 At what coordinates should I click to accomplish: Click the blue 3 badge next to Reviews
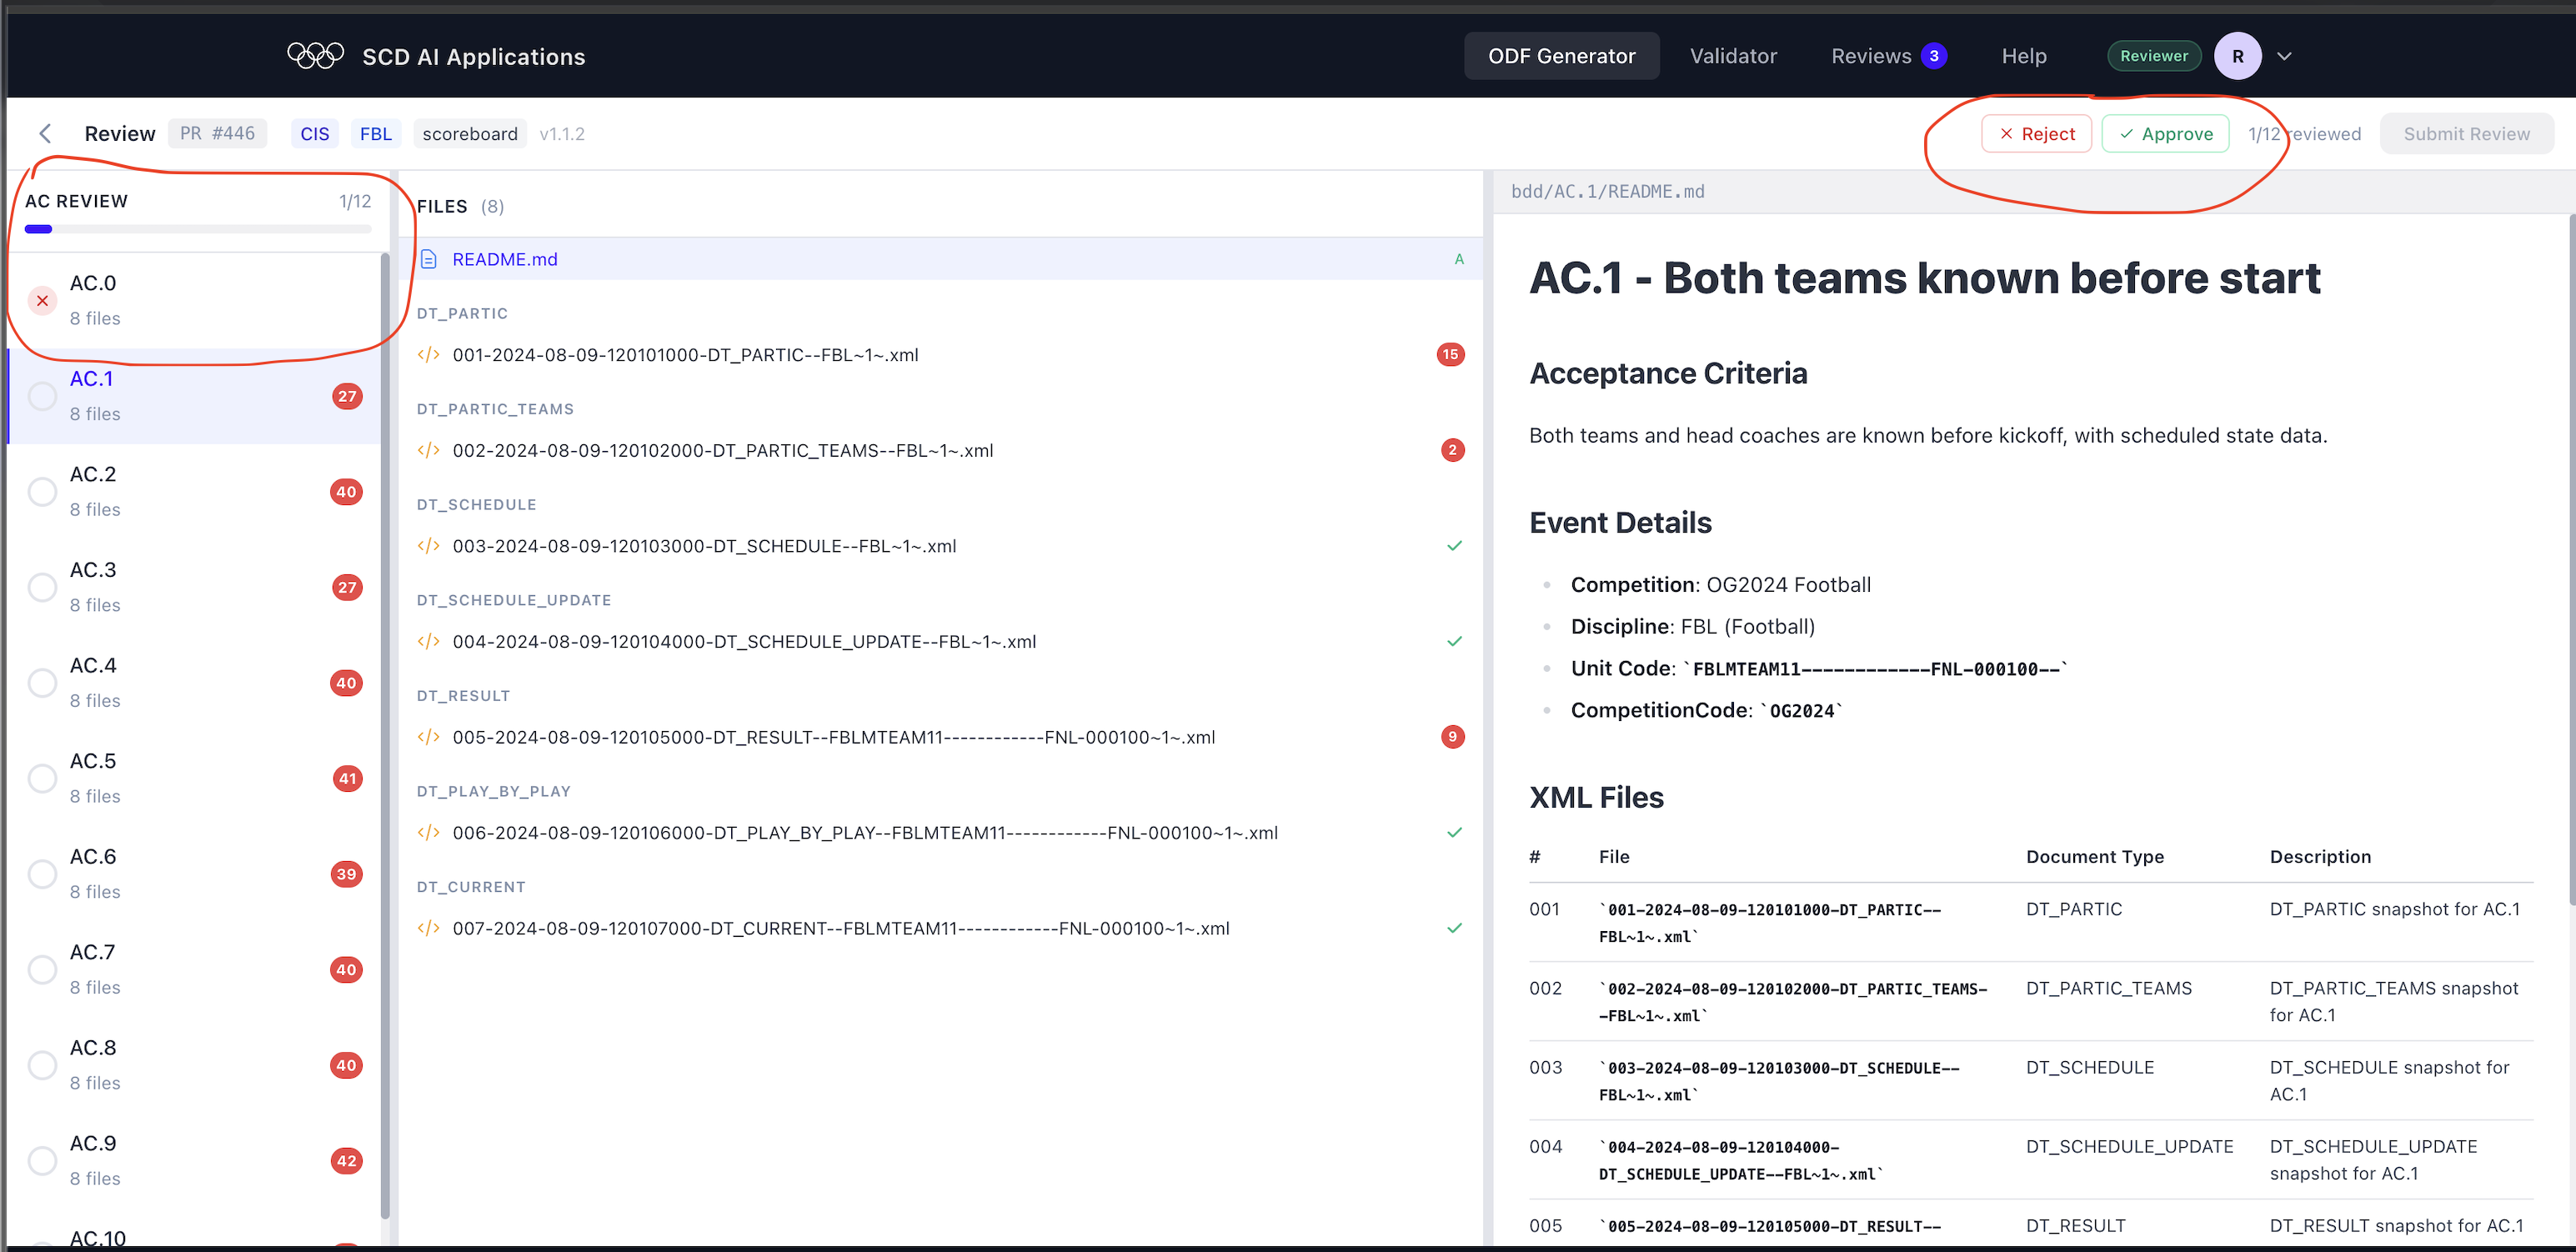tap(1934, 56)
